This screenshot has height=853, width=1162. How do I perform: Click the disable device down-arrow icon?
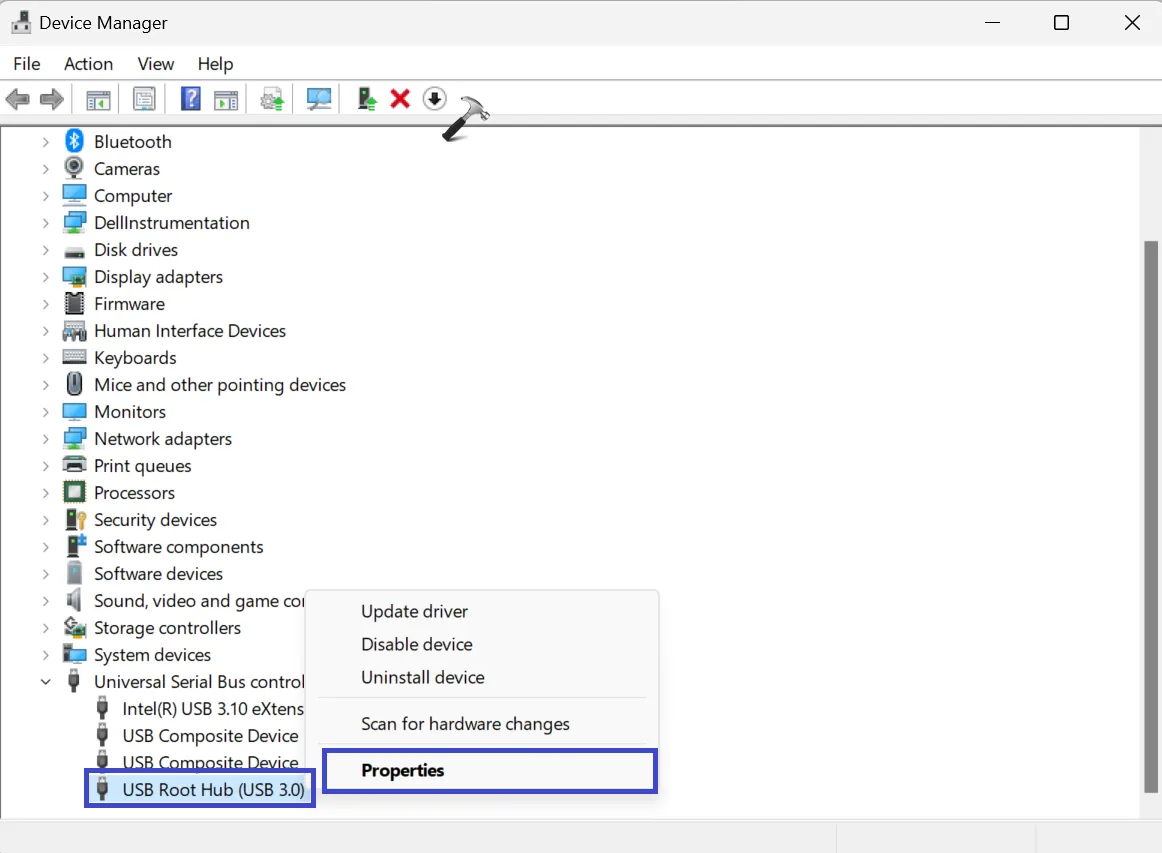(x=434, y=98)
